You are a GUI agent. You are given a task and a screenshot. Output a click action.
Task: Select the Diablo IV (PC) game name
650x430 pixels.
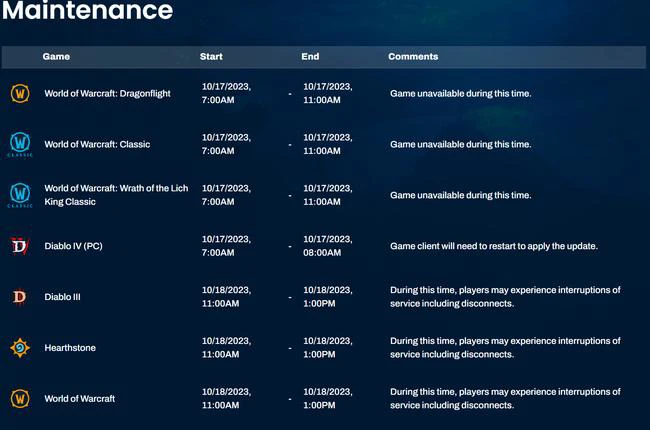(73, 246)
